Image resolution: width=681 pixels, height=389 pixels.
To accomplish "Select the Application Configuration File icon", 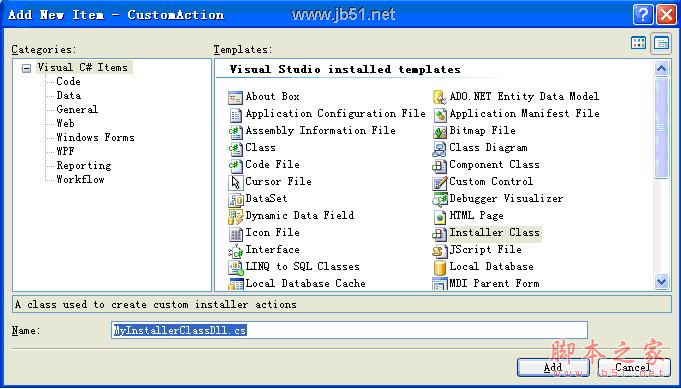I will coord(235,115).
